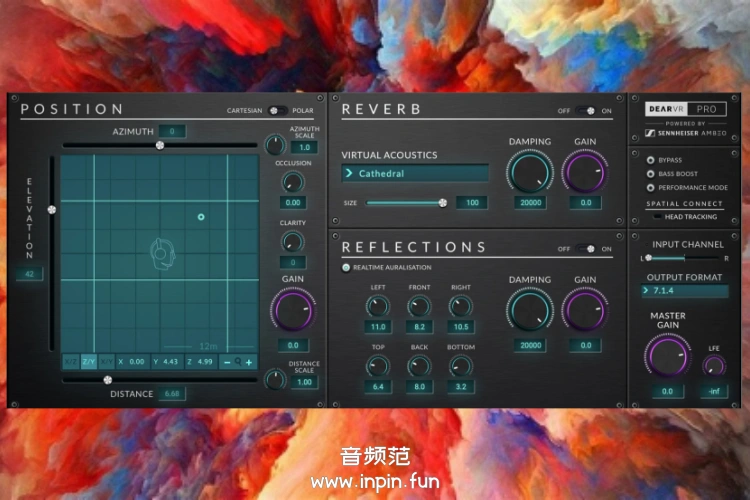Toggle the Cartesian/Polar switch

pyautogui.click(x=276, y=110)
